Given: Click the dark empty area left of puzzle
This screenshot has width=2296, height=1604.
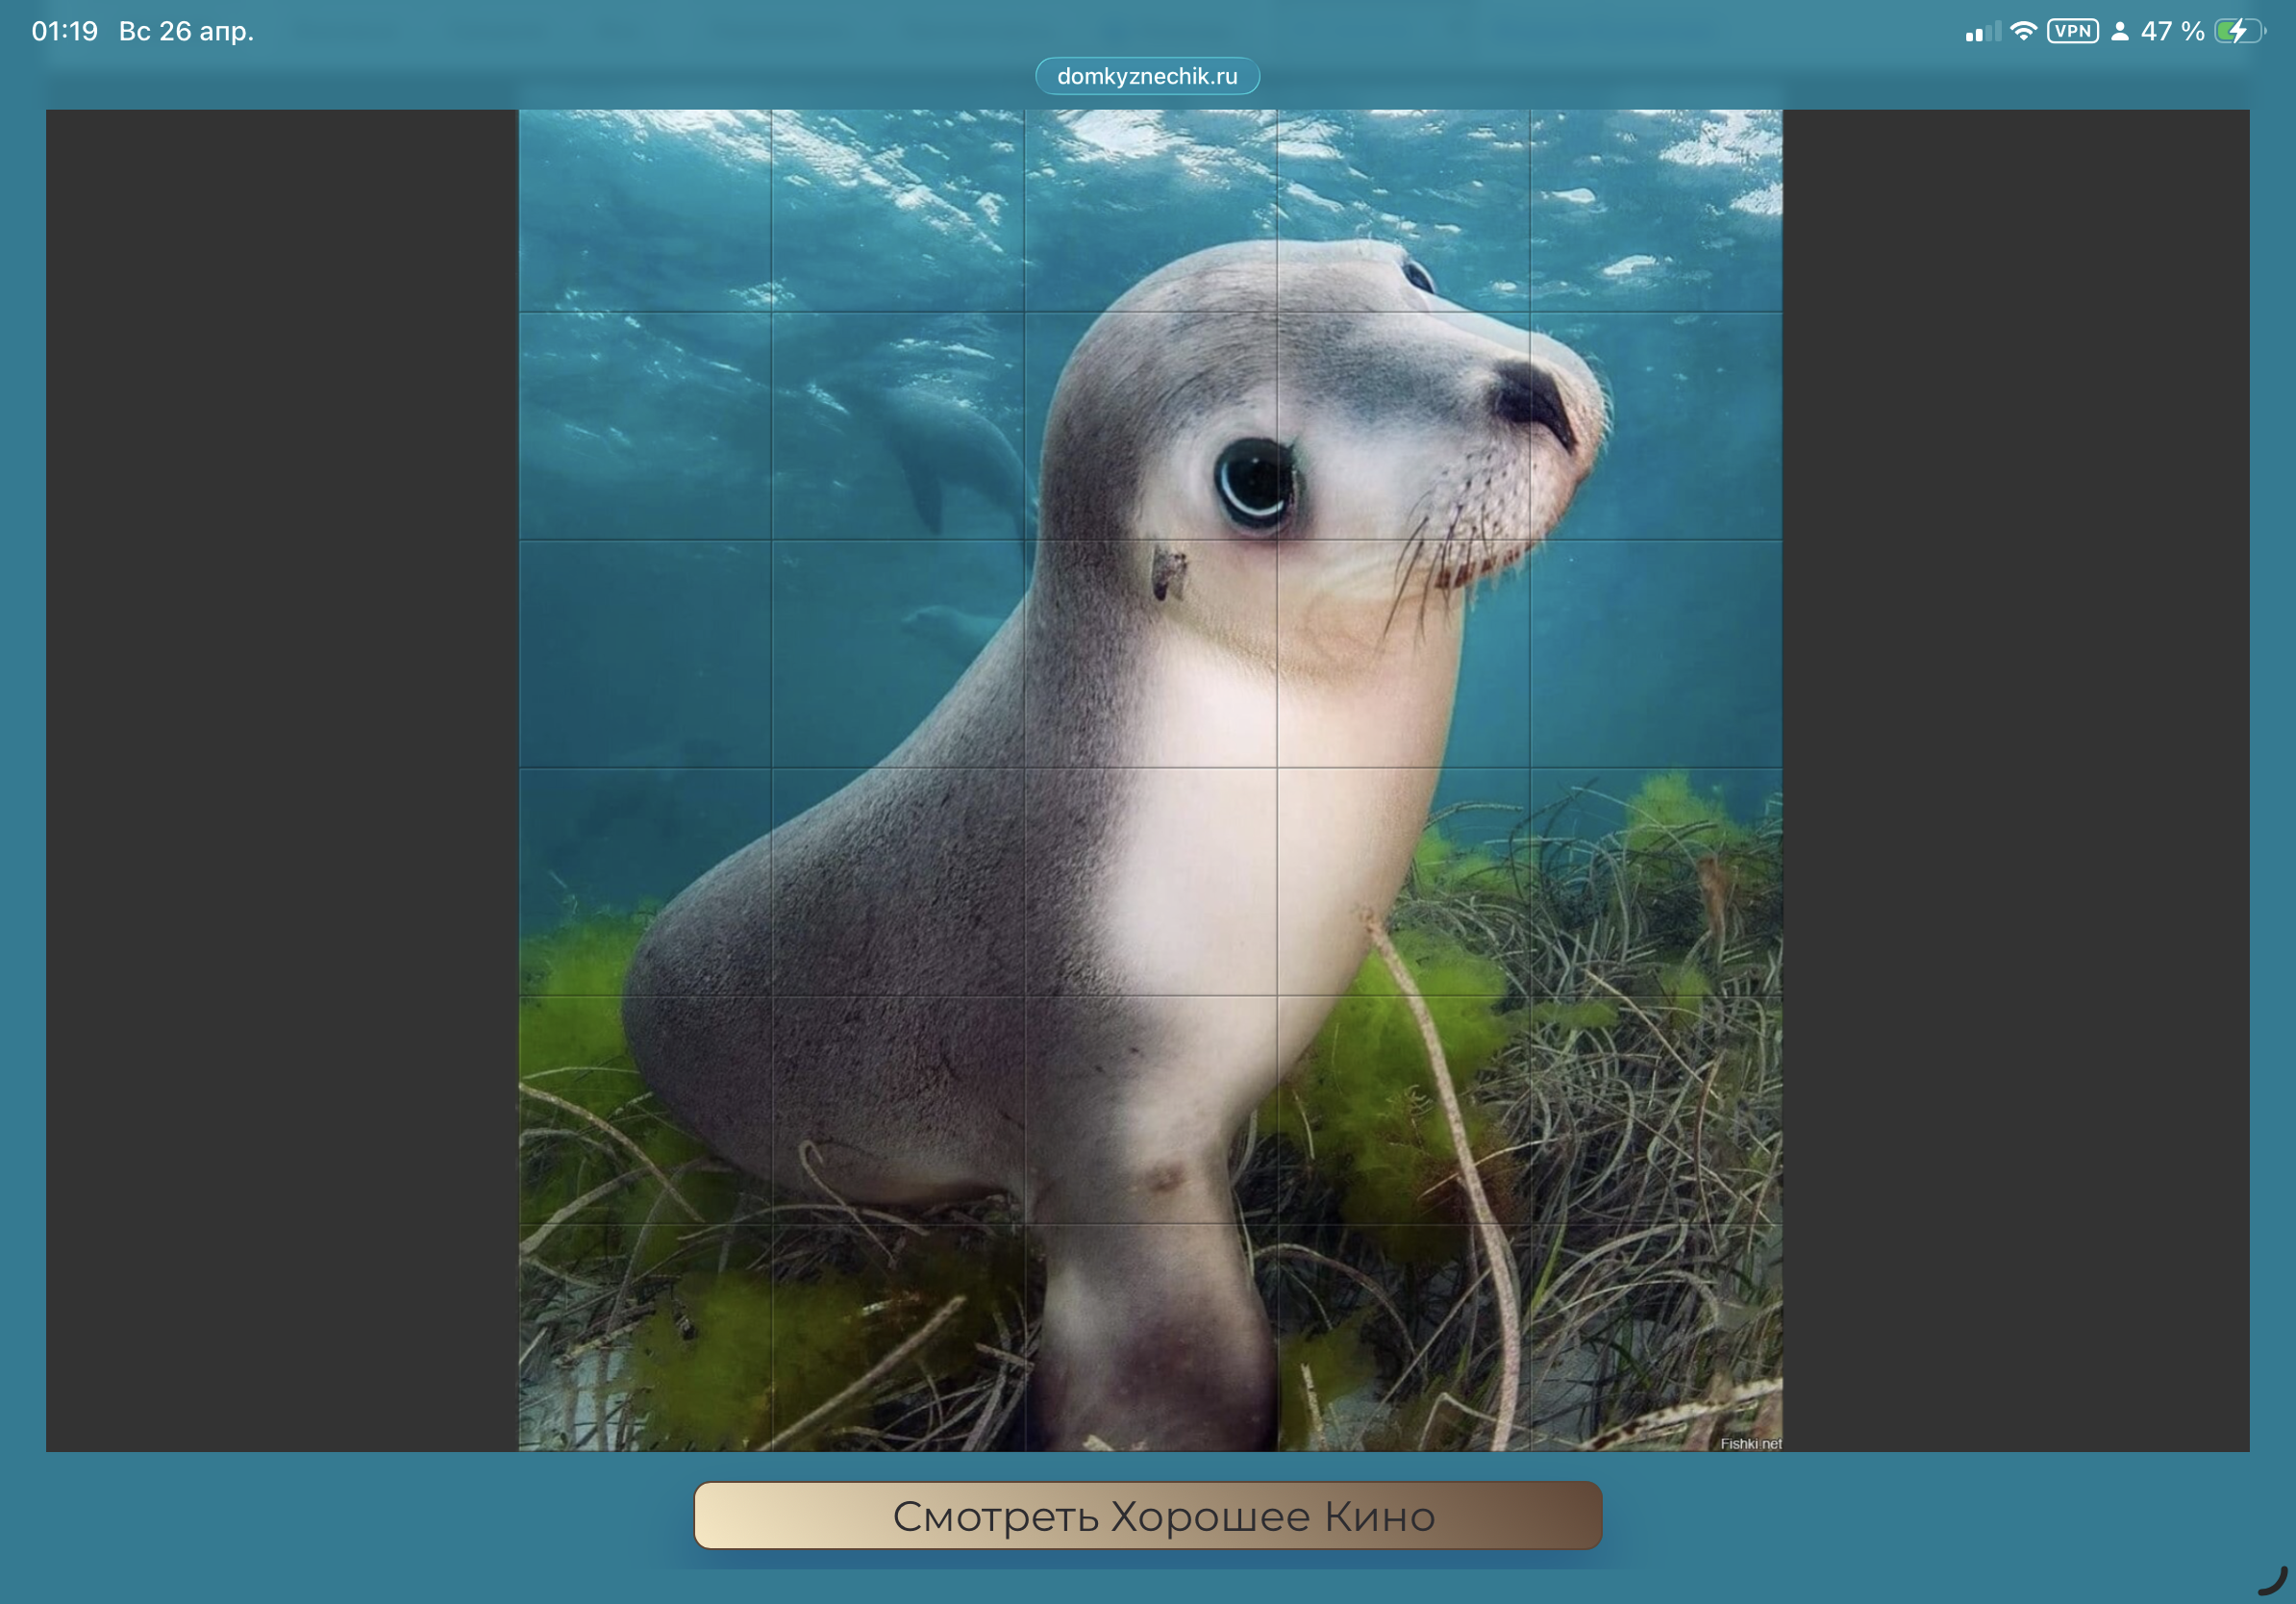Looking at the screenshot, I should click(x=282, y=780).
